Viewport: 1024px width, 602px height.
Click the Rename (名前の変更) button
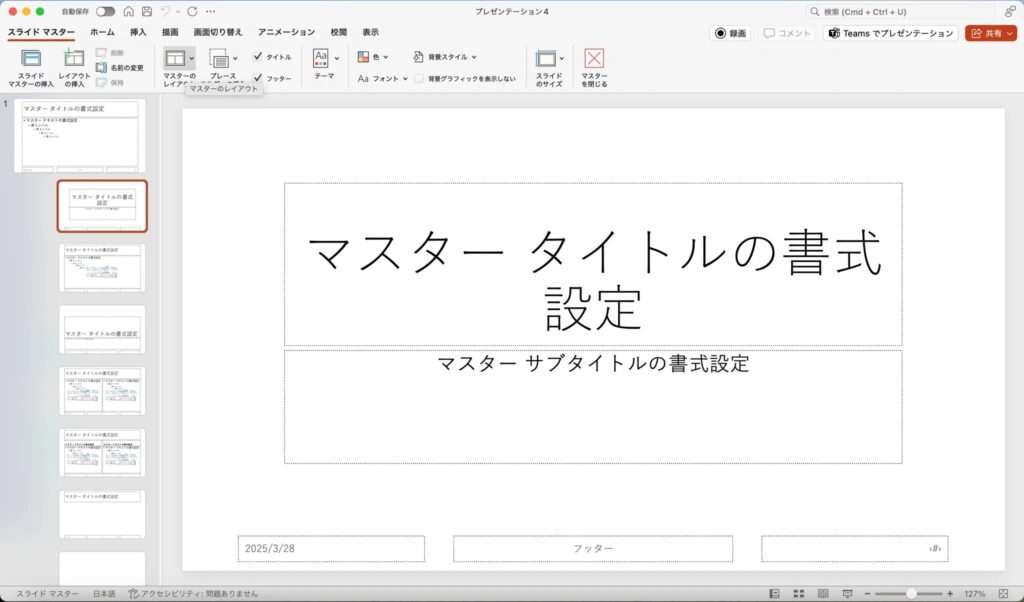pos(120,67)
